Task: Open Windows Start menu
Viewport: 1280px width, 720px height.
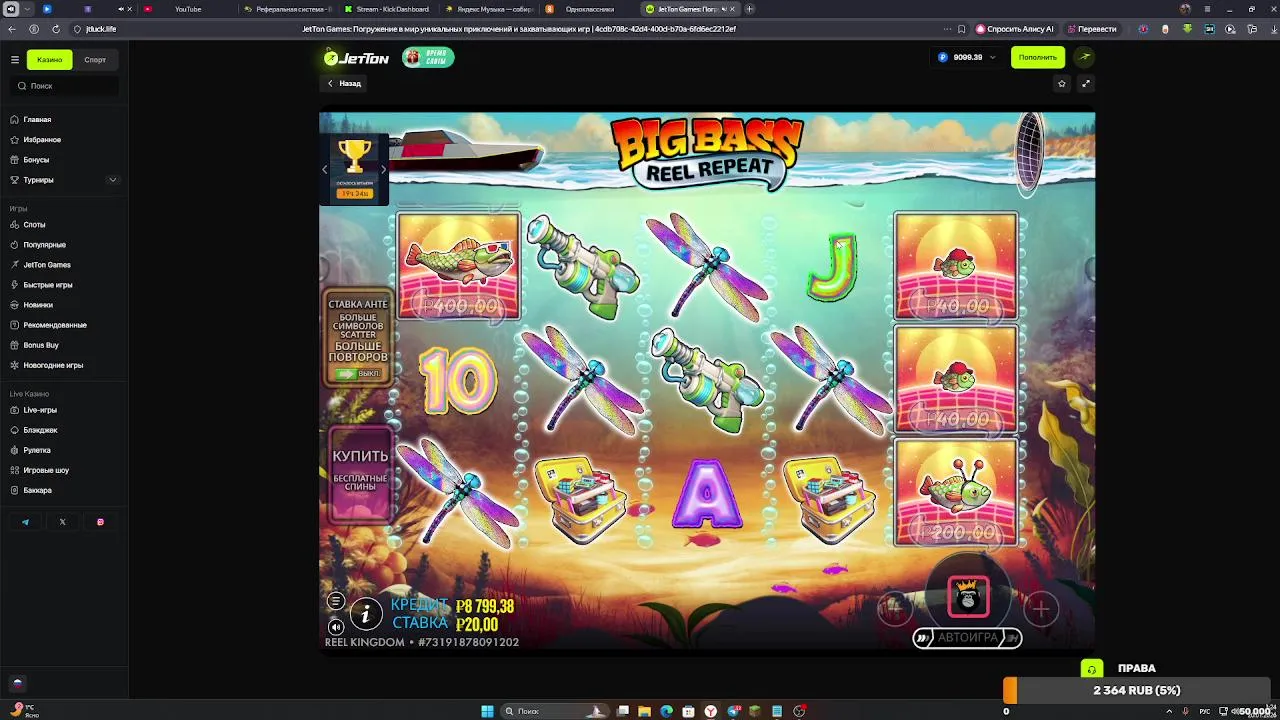Action: click(x=487, y=711)
